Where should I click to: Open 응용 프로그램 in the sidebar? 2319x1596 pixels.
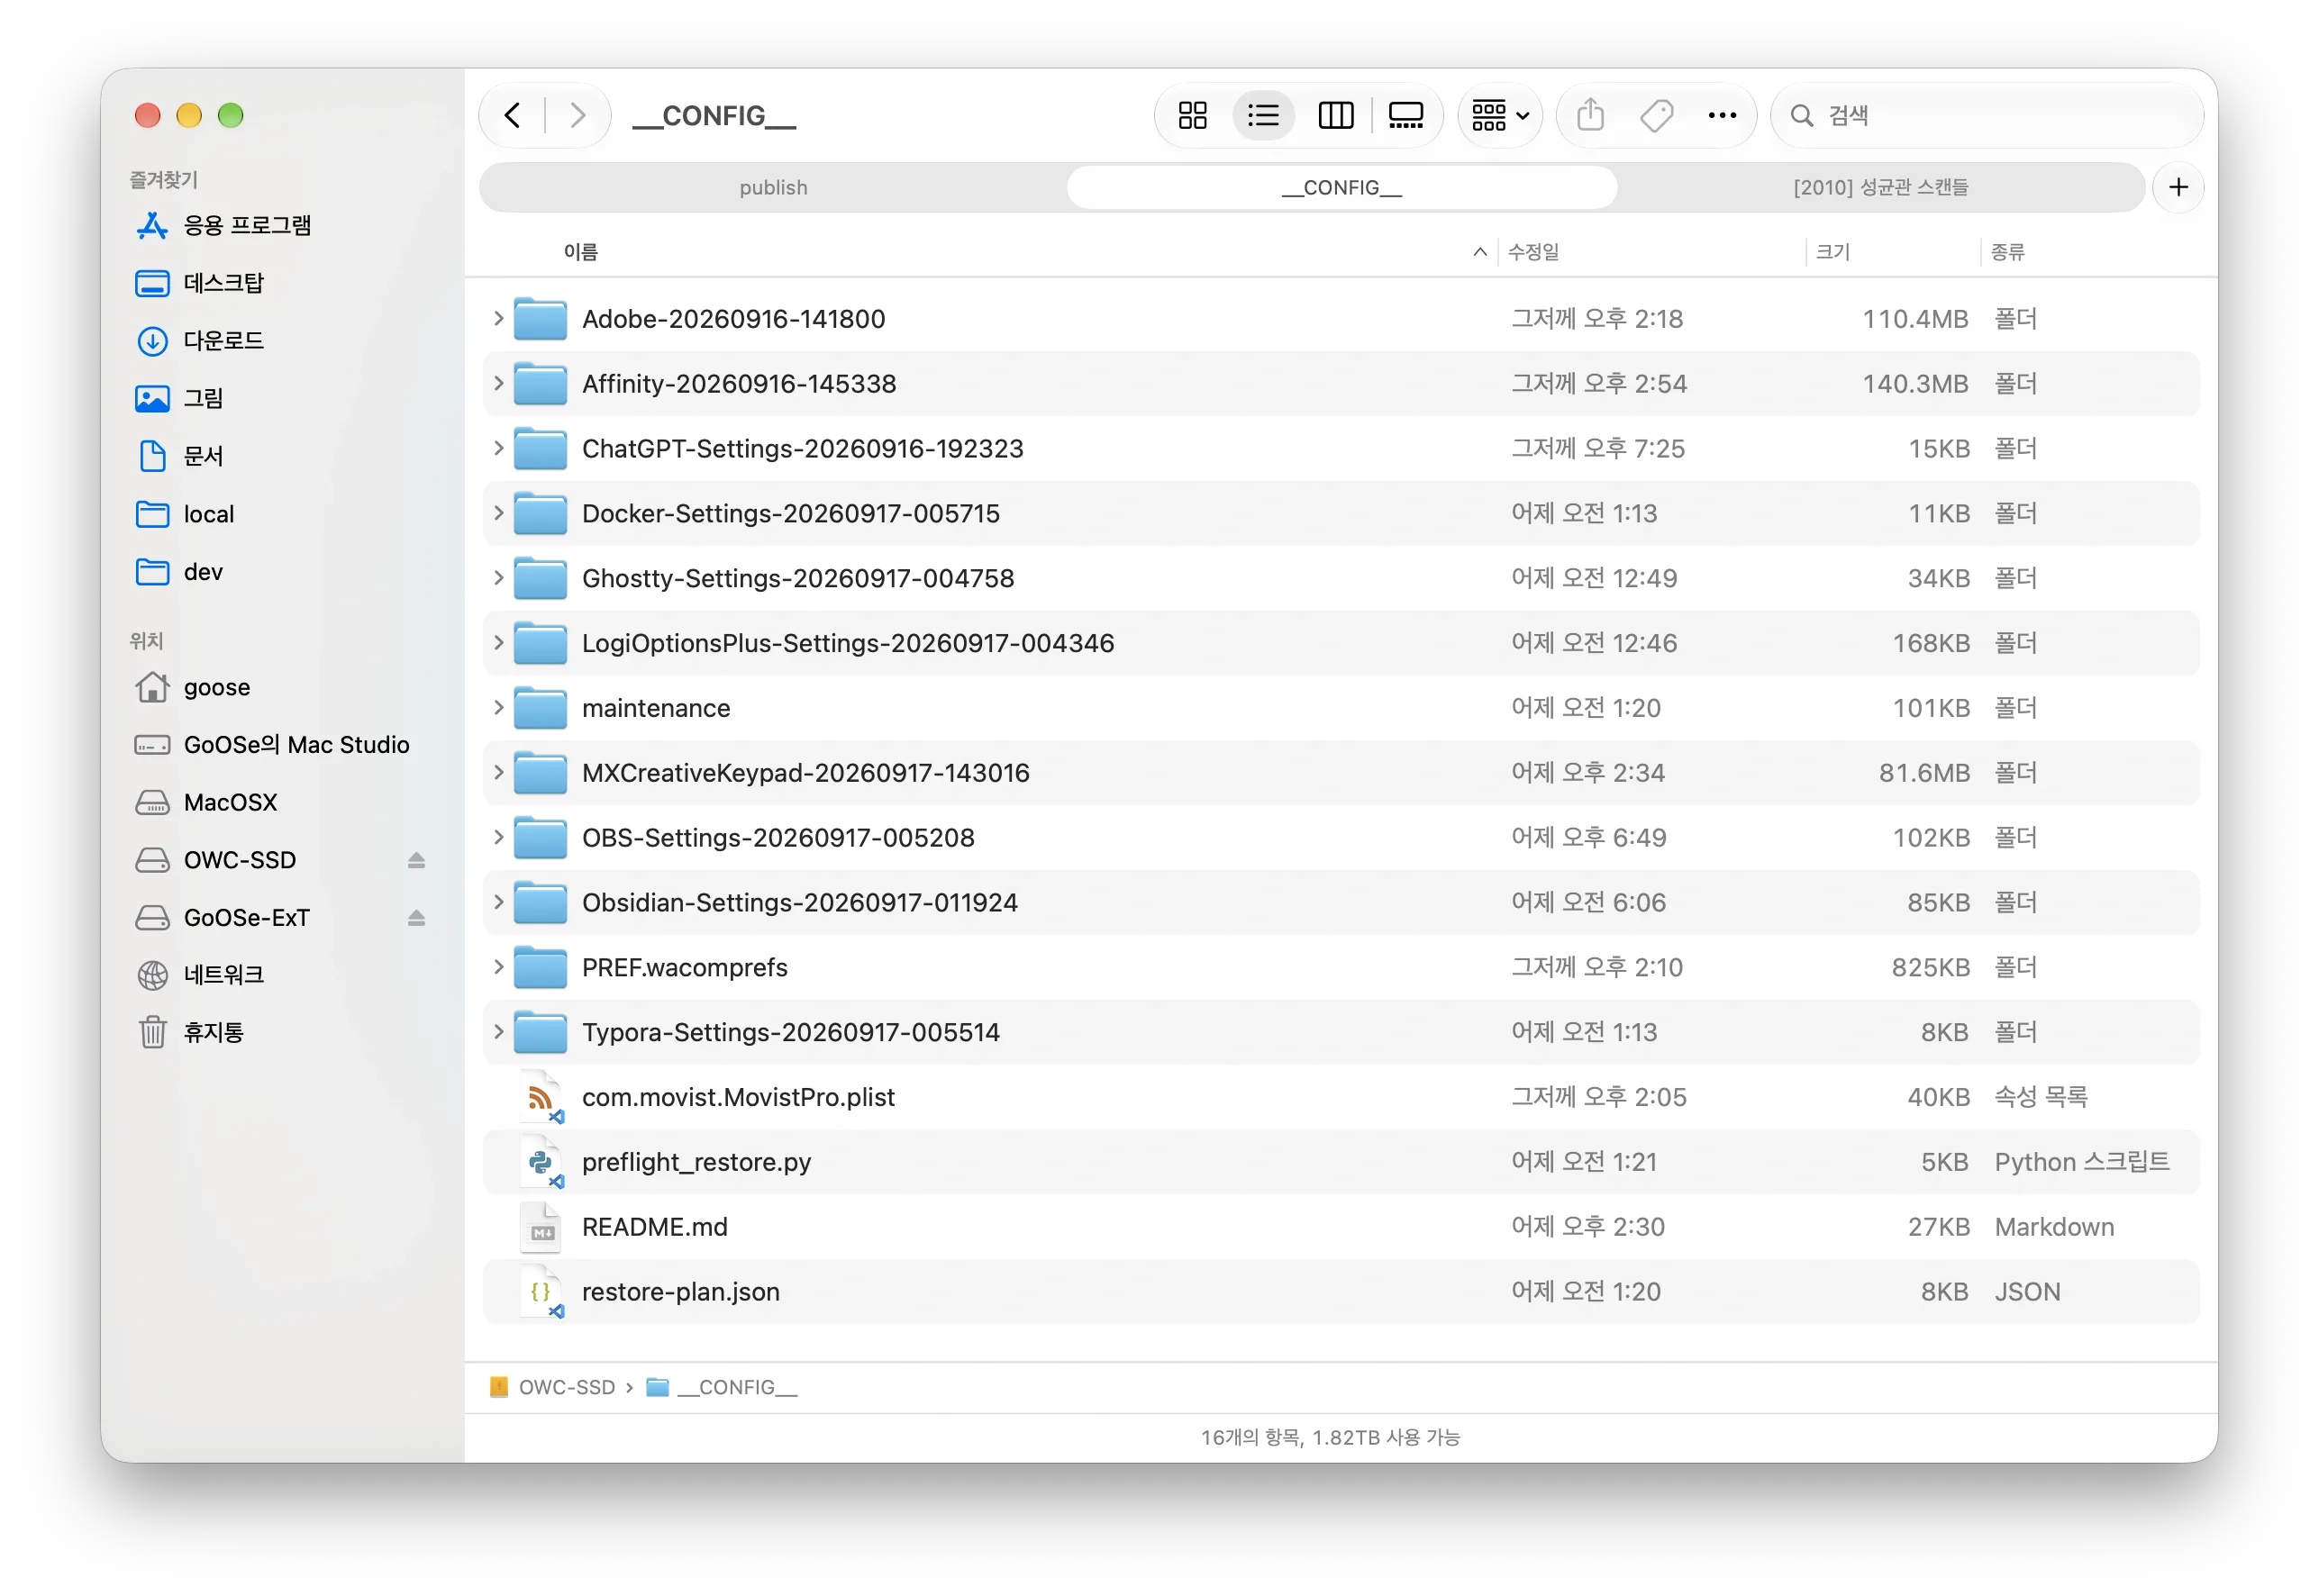click(223, 226)
